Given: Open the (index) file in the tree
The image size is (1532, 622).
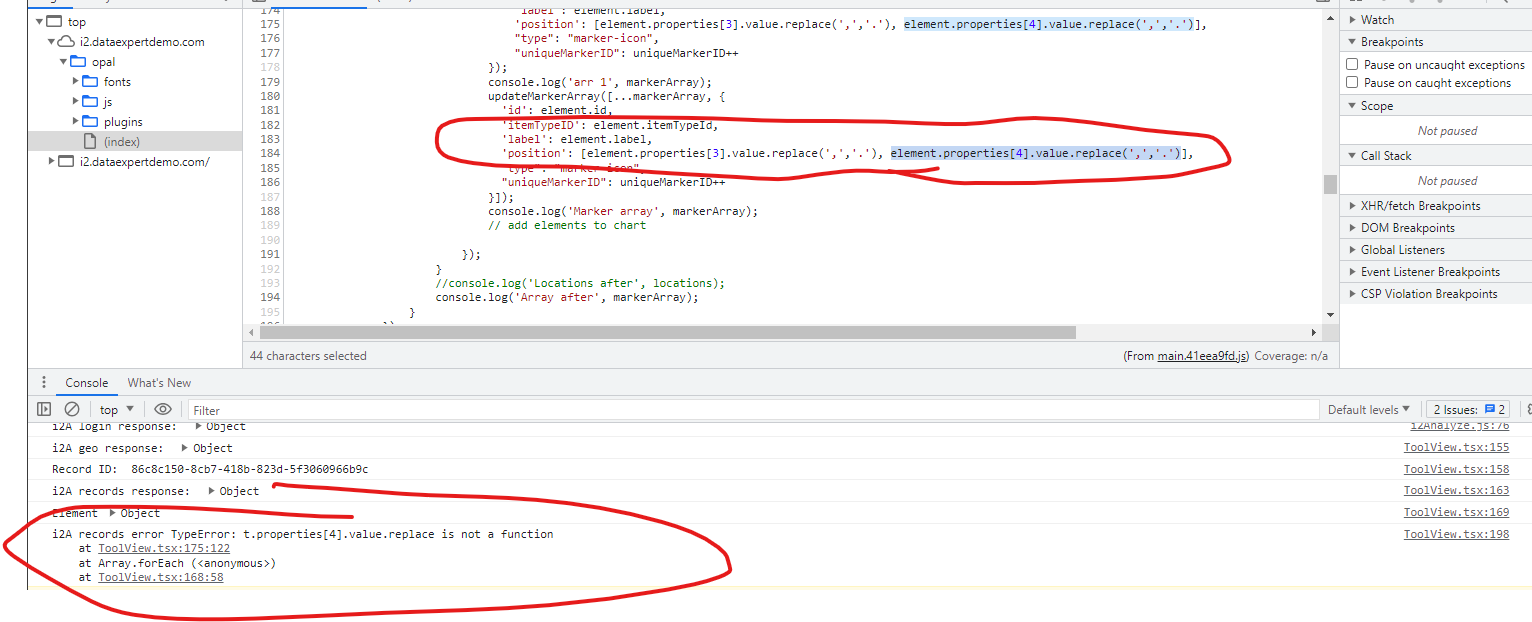Looking at the screenshot, I should (122, 141).
